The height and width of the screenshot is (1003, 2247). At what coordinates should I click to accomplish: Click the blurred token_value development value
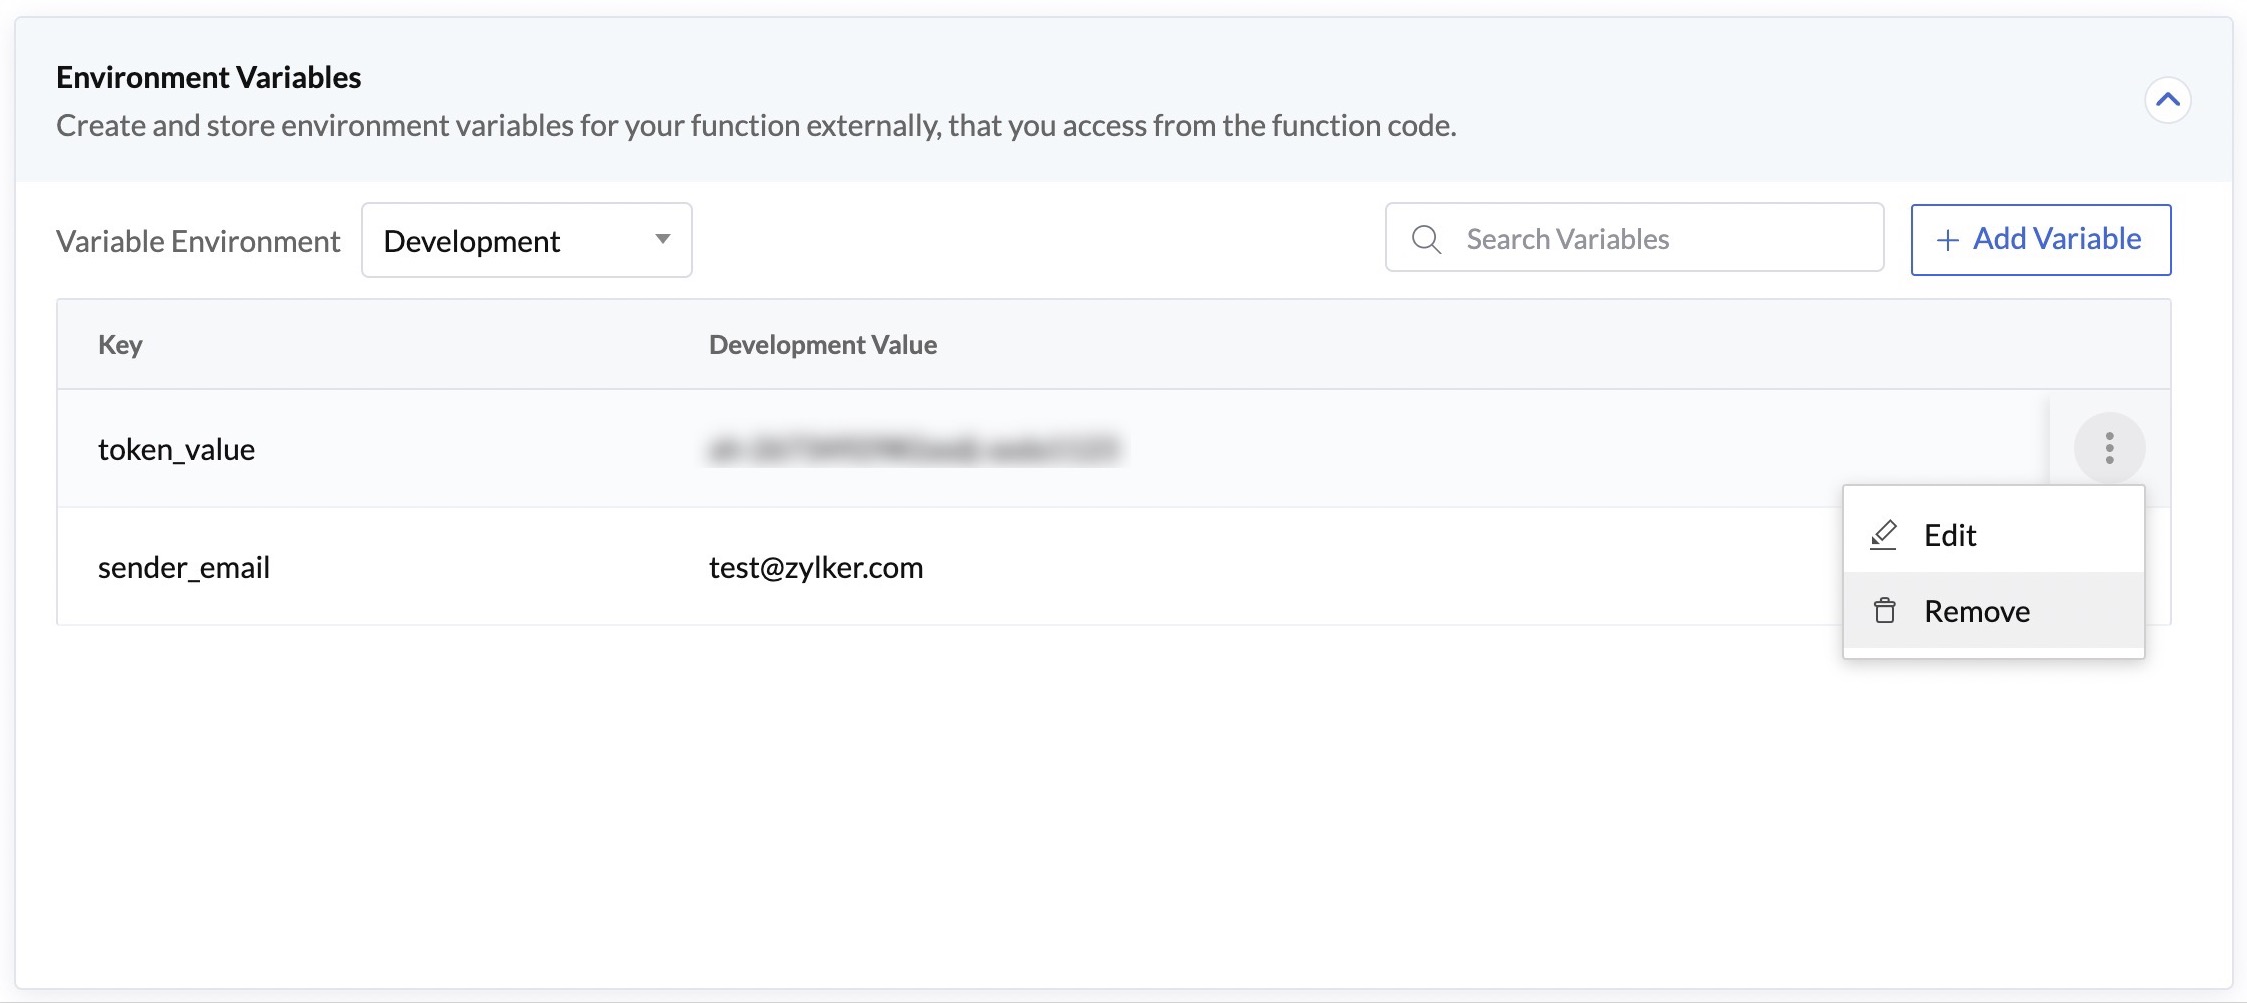coord(916,449)
